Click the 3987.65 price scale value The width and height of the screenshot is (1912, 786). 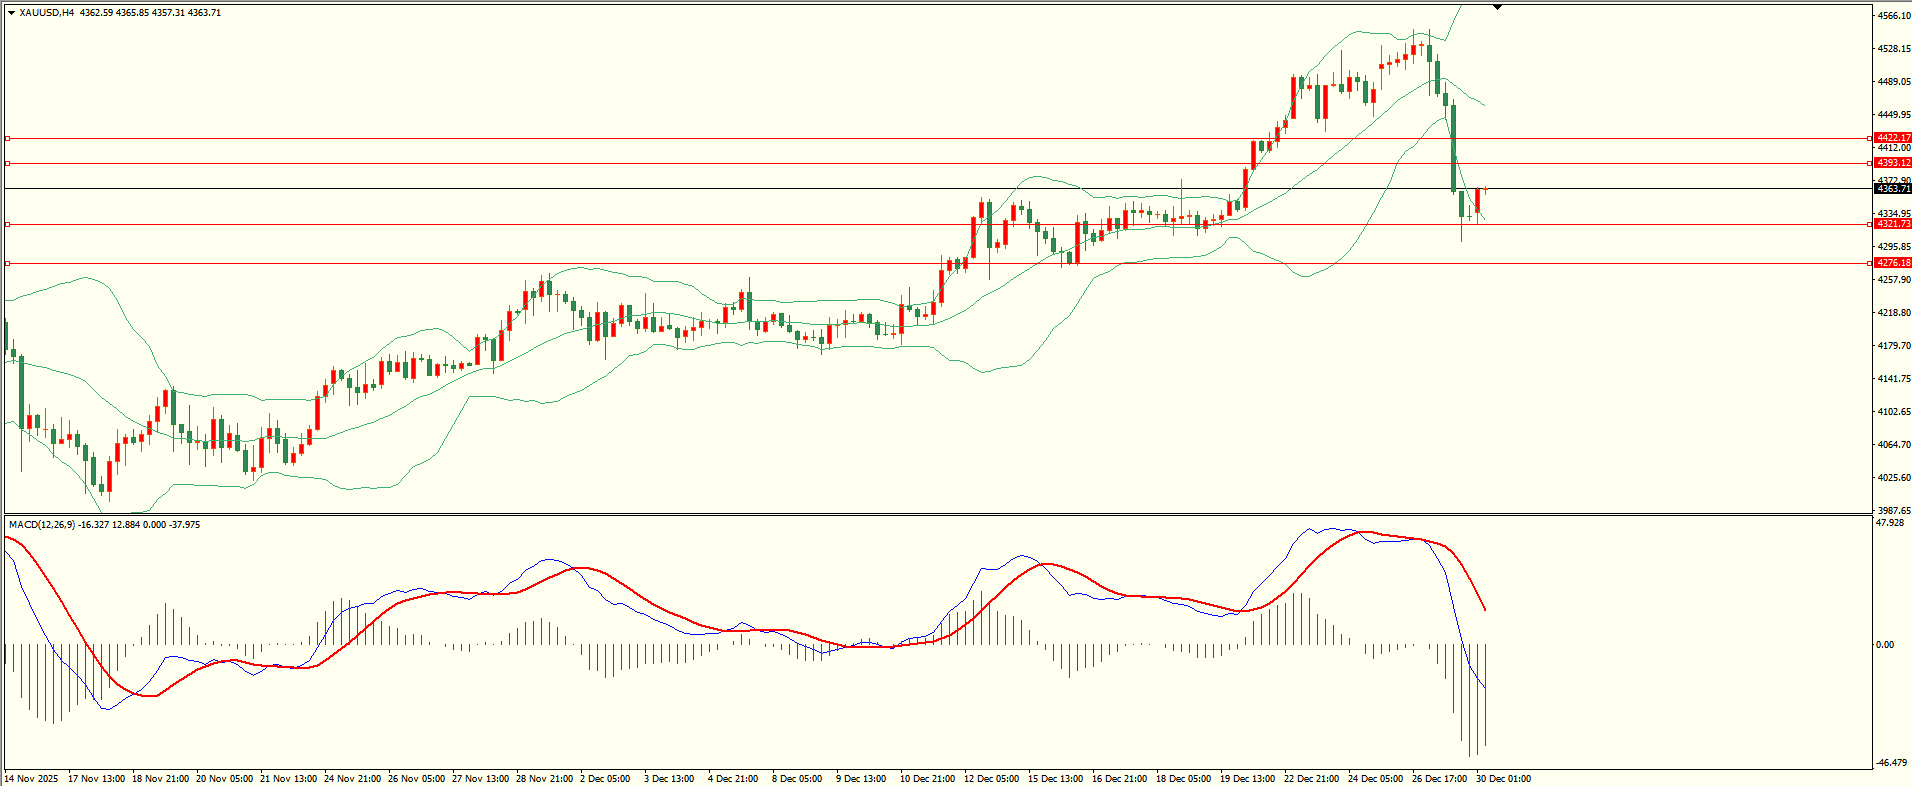(1894, 510)
